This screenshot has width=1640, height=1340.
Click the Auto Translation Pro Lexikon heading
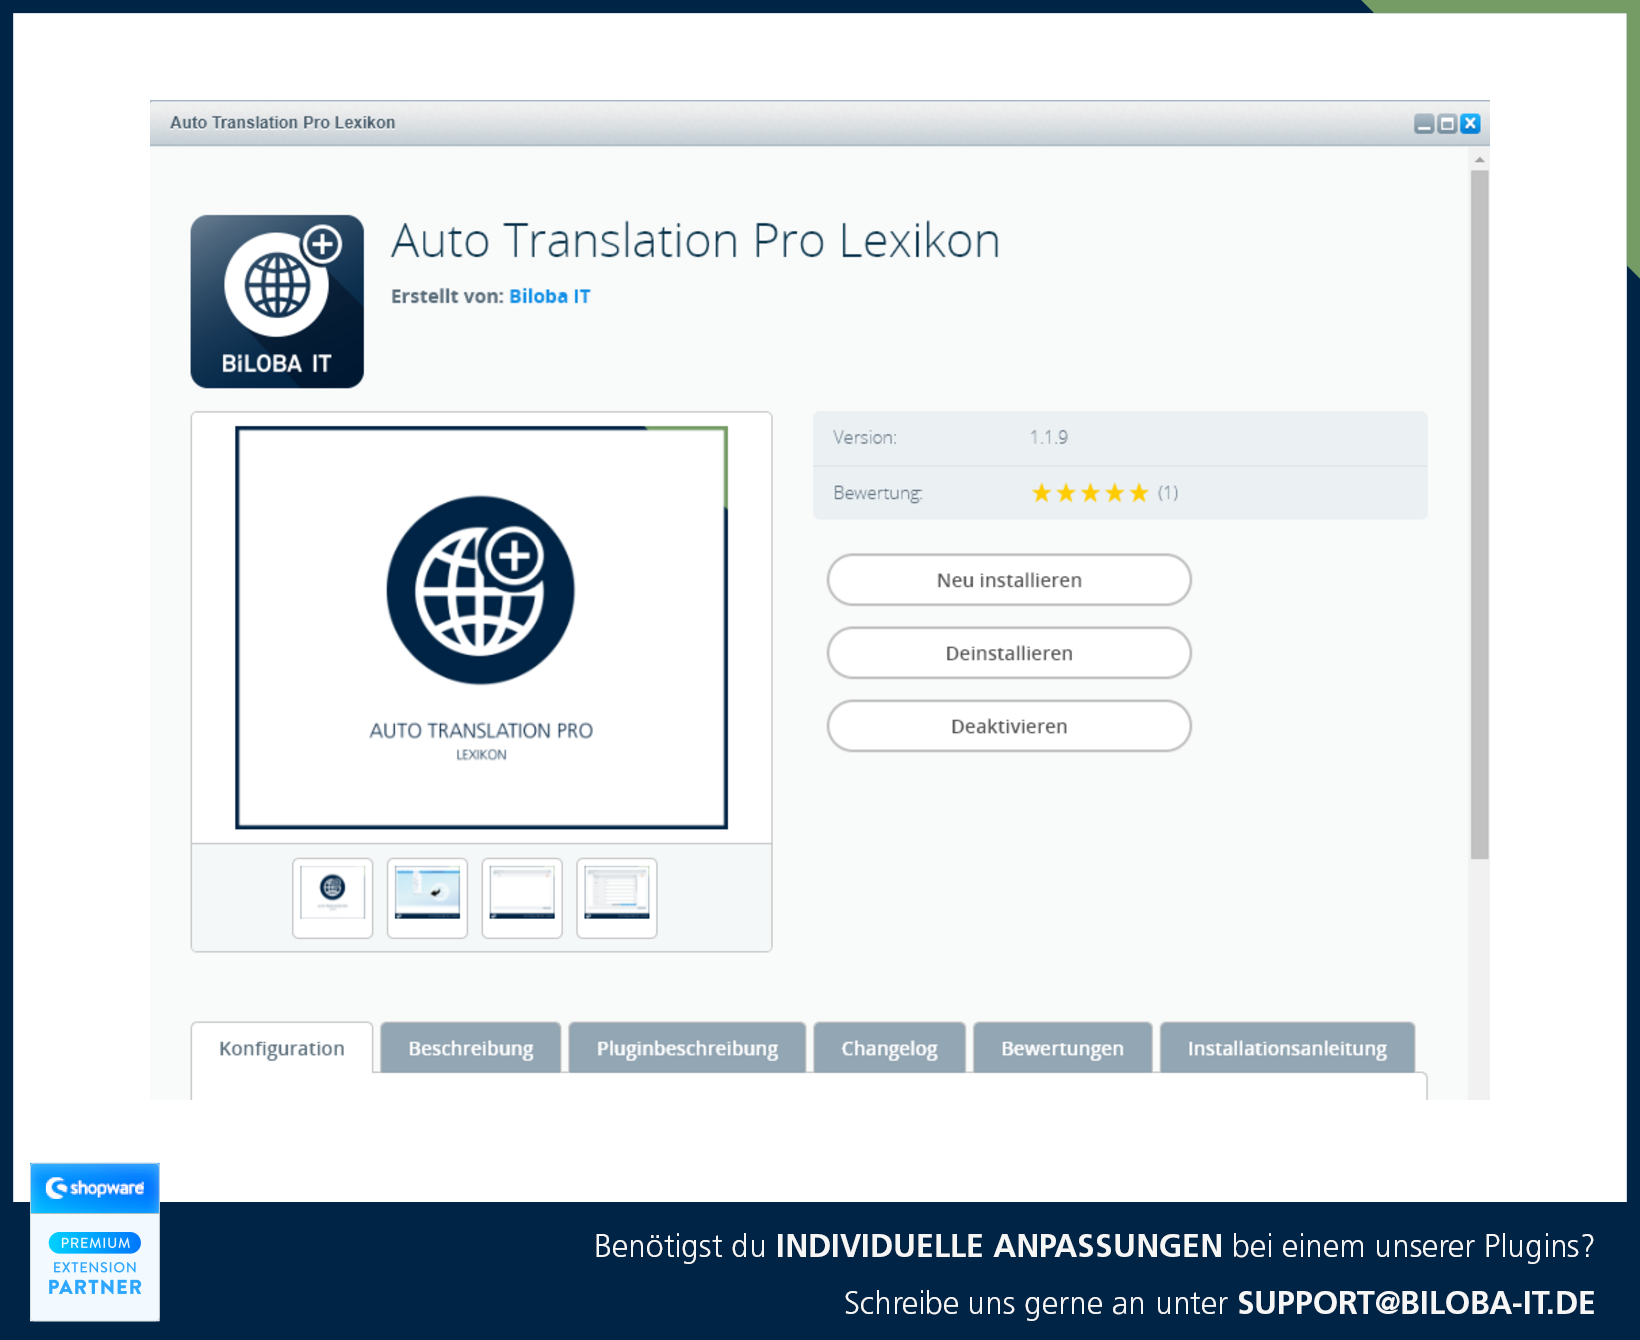[695, 241]
